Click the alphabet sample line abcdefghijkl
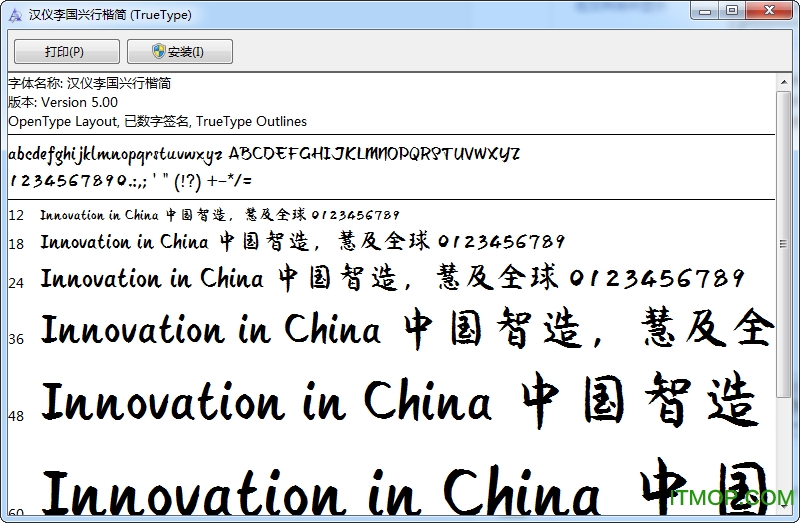Viewport: 800px width, 523px height. click(264, 154)
